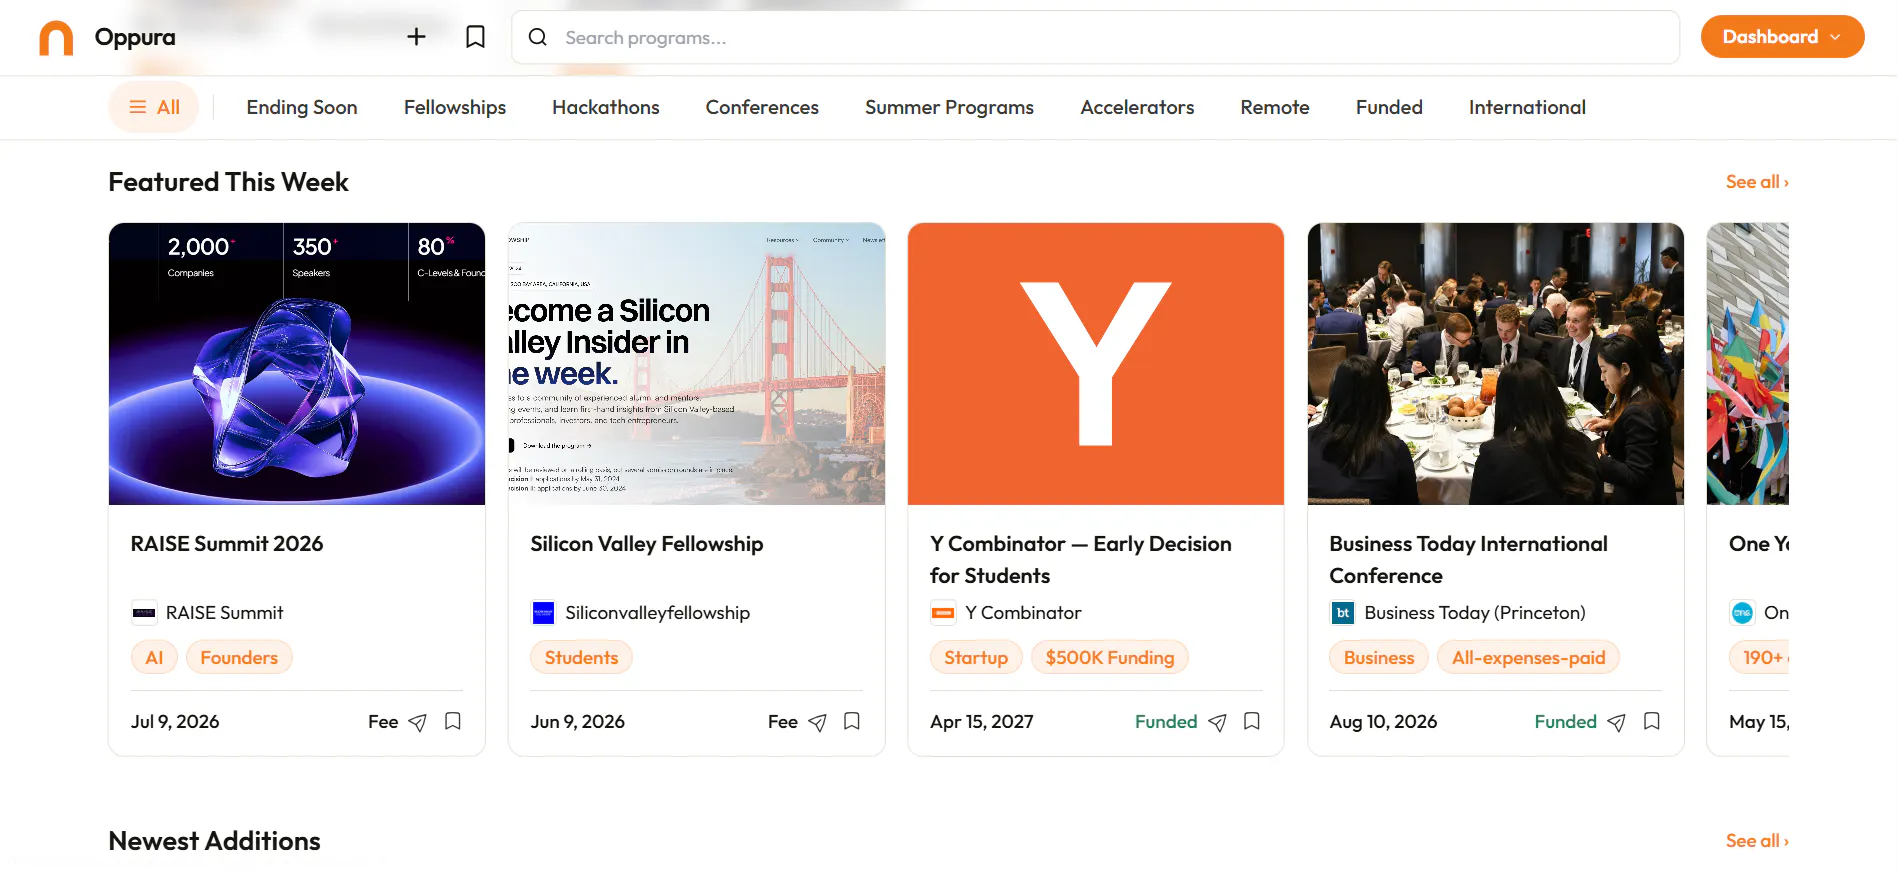This screenshot has width=1898, height=875.
Task: Click the Aug 10, 2026 date
Action: (1384, 722)
